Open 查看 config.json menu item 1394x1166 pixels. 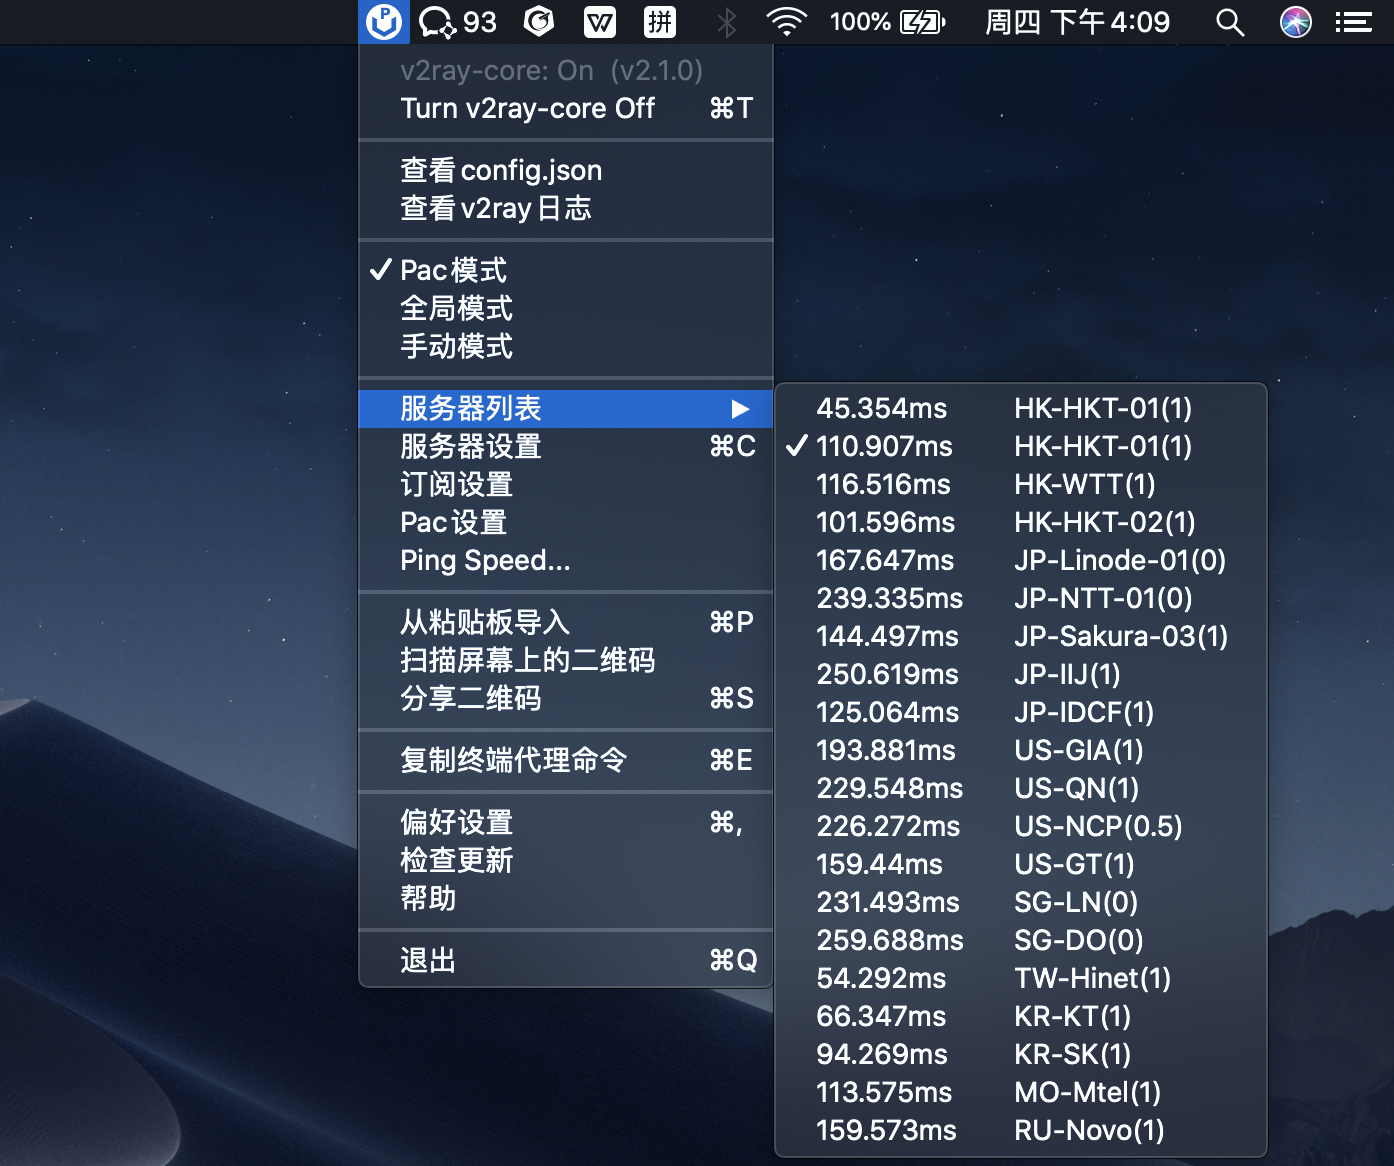tap(566, 170)
